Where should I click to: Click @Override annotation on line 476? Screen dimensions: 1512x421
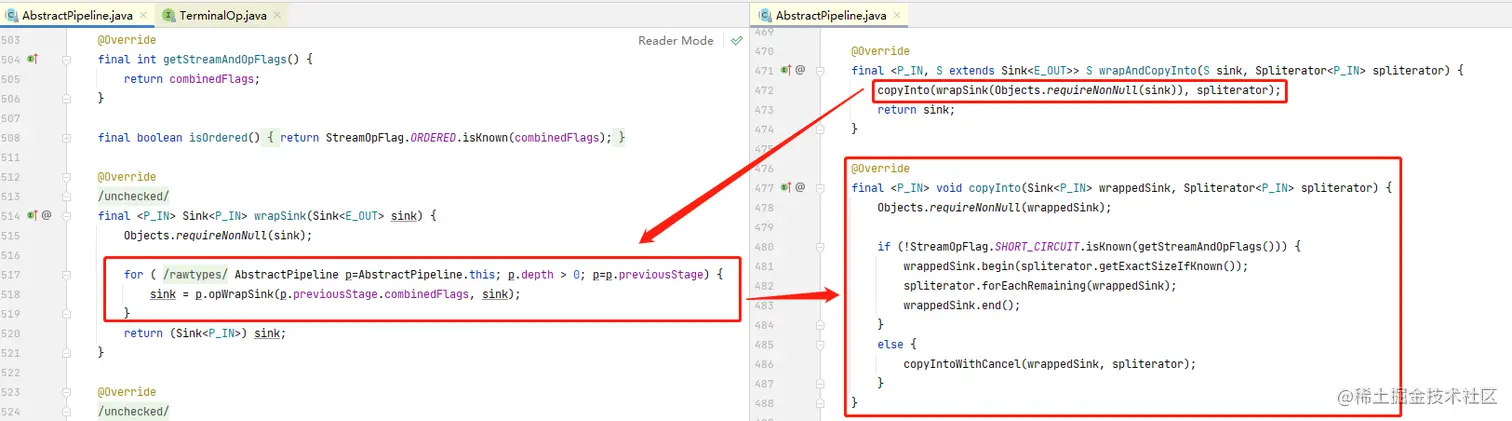(881, 168)
